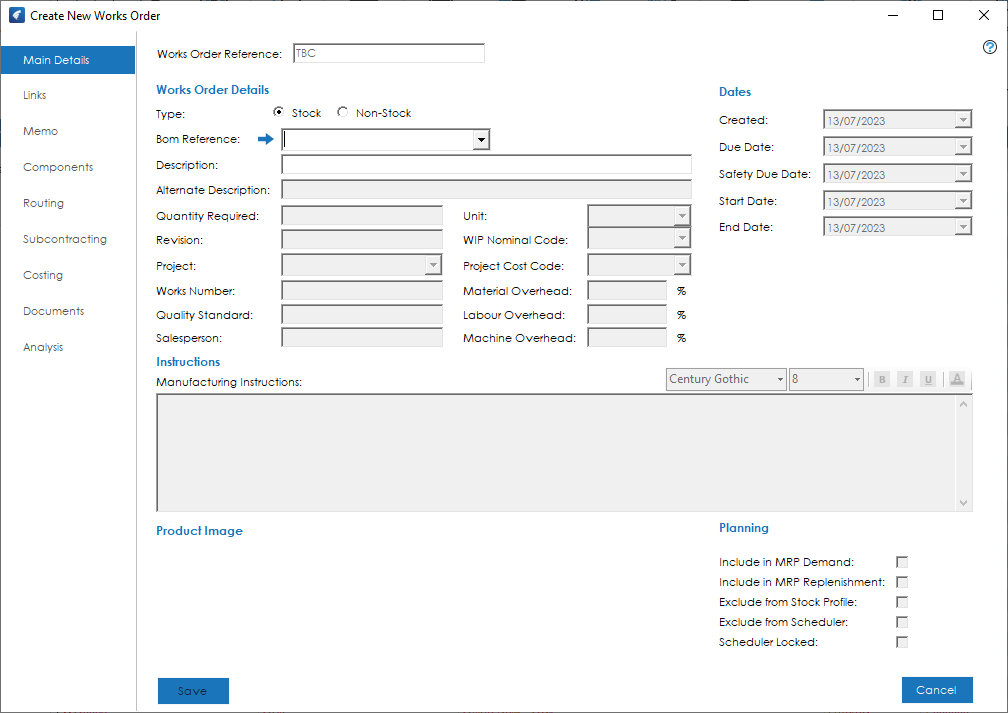
Task: Click the Description input field
Action: tap(486, 165)
